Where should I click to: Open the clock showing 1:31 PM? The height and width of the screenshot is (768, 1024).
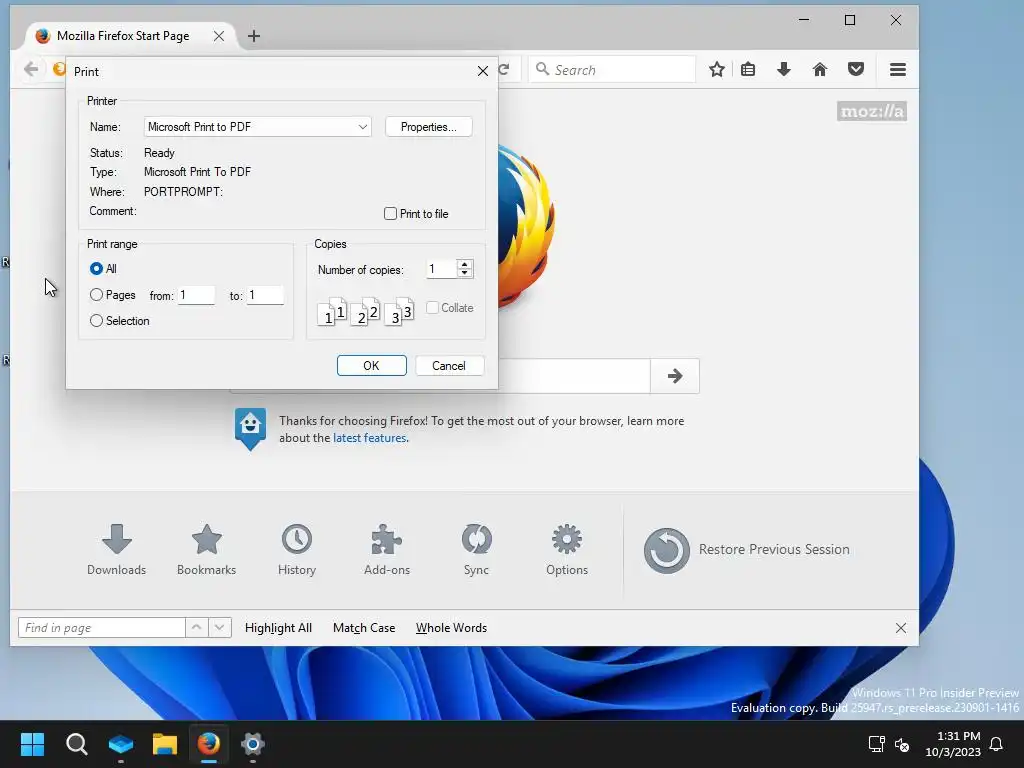(953, 744)
